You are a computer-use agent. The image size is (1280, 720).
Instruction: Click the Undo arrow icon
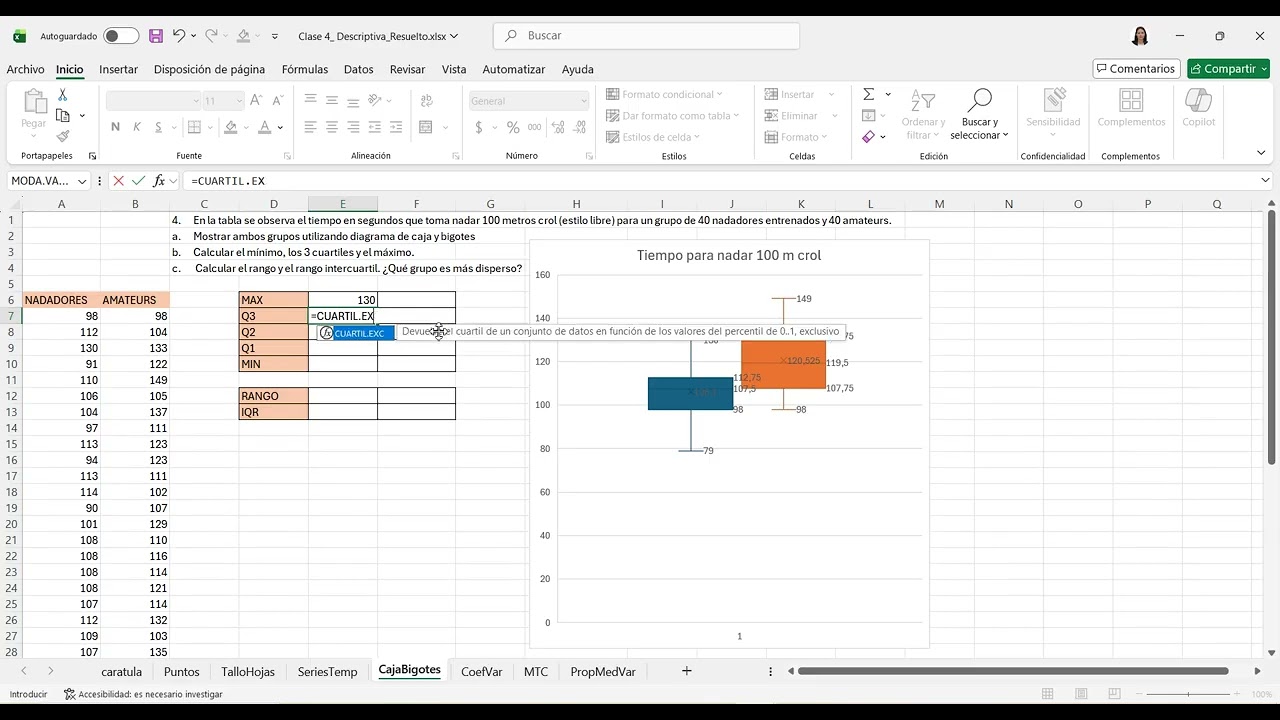tap(179, 36)
